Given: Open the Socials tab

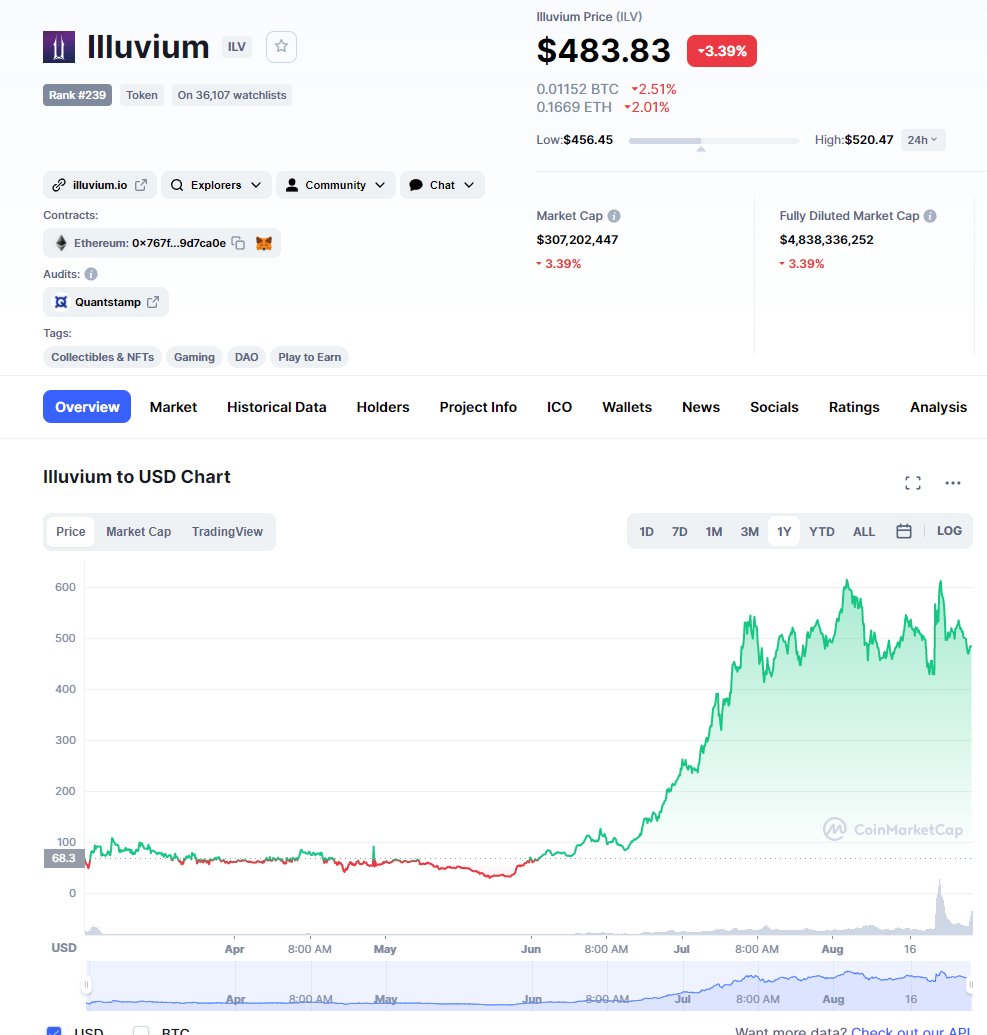Looking at the screenshot, I should [x=774, y=407].
